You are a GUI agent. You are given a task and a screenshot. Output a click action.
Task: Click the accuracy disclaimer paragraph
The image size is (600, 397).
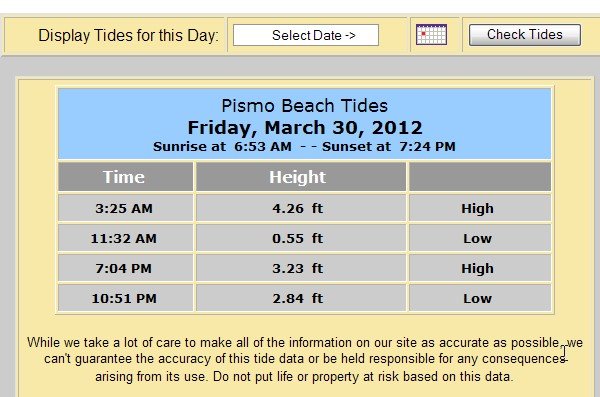pyautogui.click(x=305, y=359)
